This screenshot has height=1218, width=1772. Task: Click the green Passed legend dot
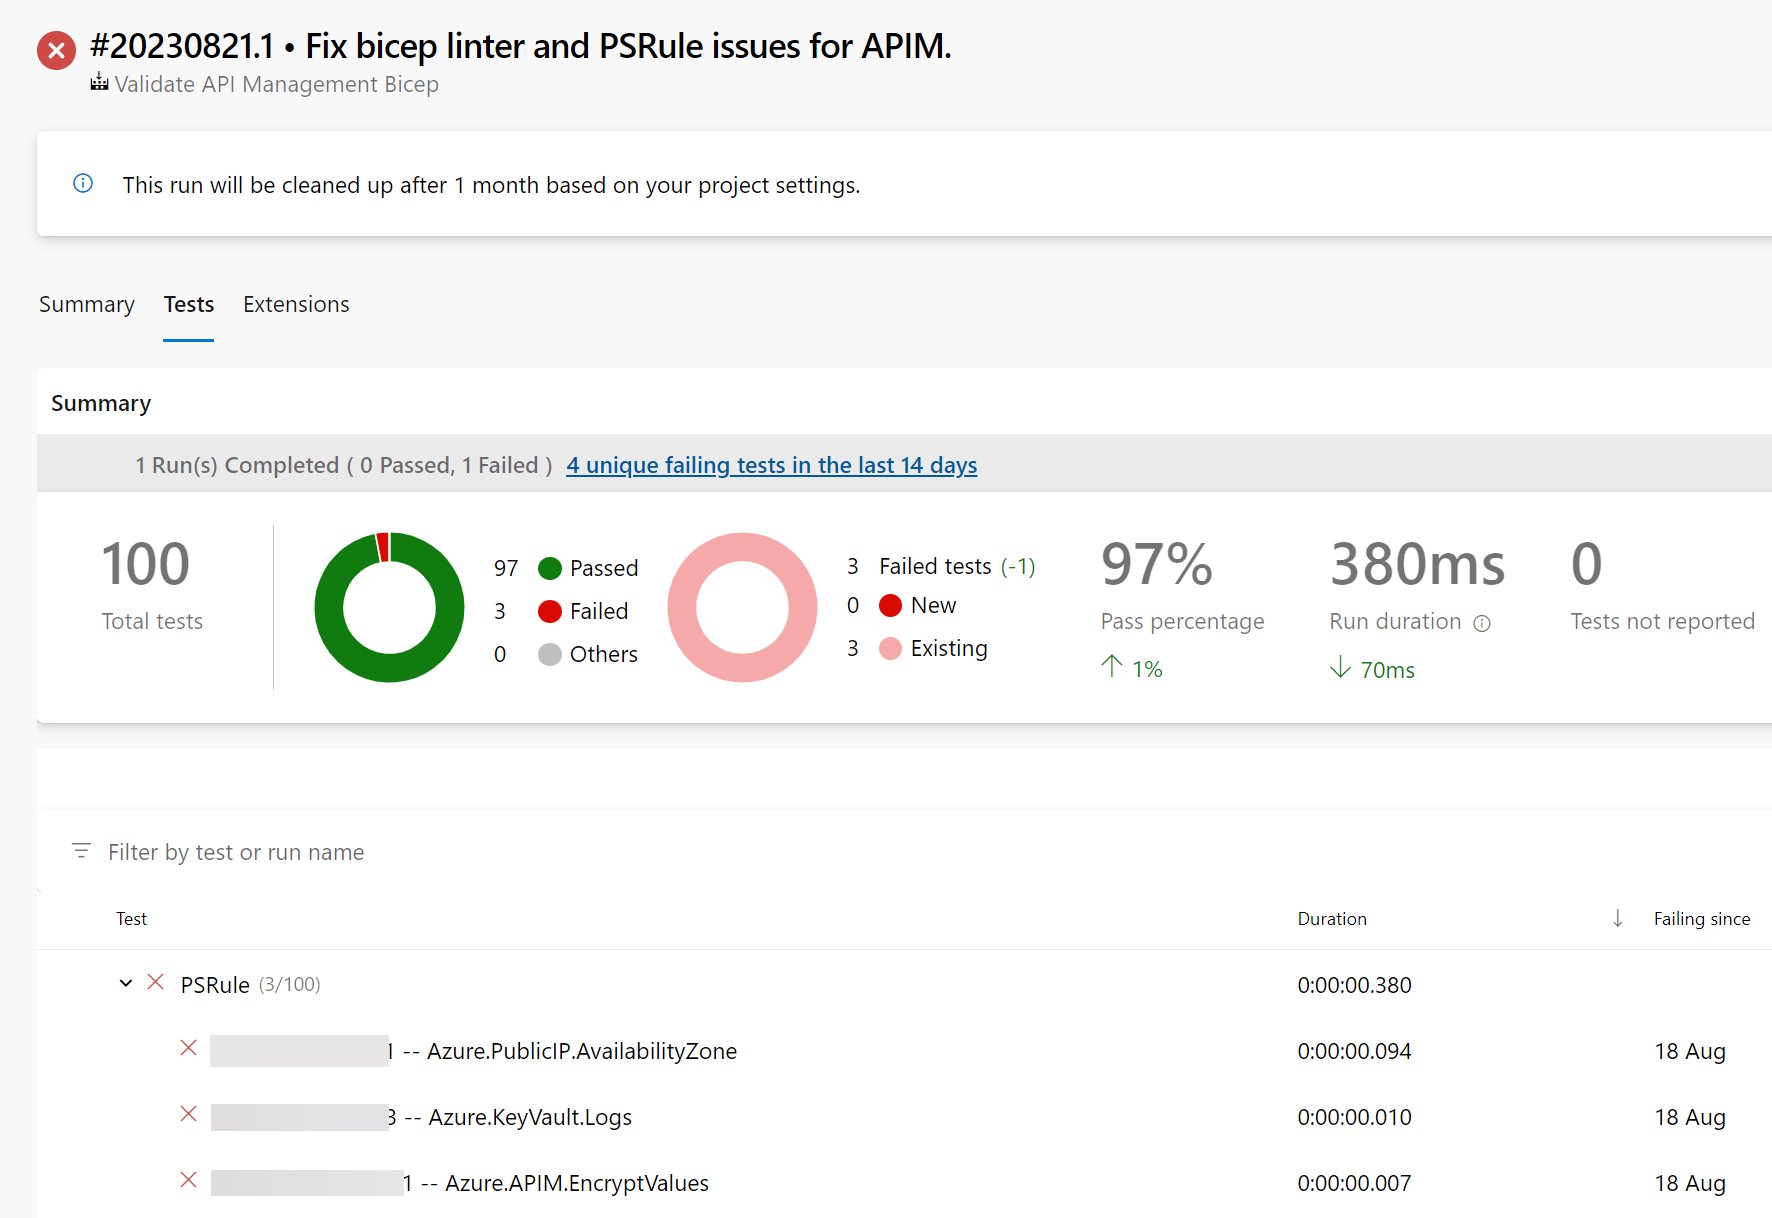pos(550,568)
